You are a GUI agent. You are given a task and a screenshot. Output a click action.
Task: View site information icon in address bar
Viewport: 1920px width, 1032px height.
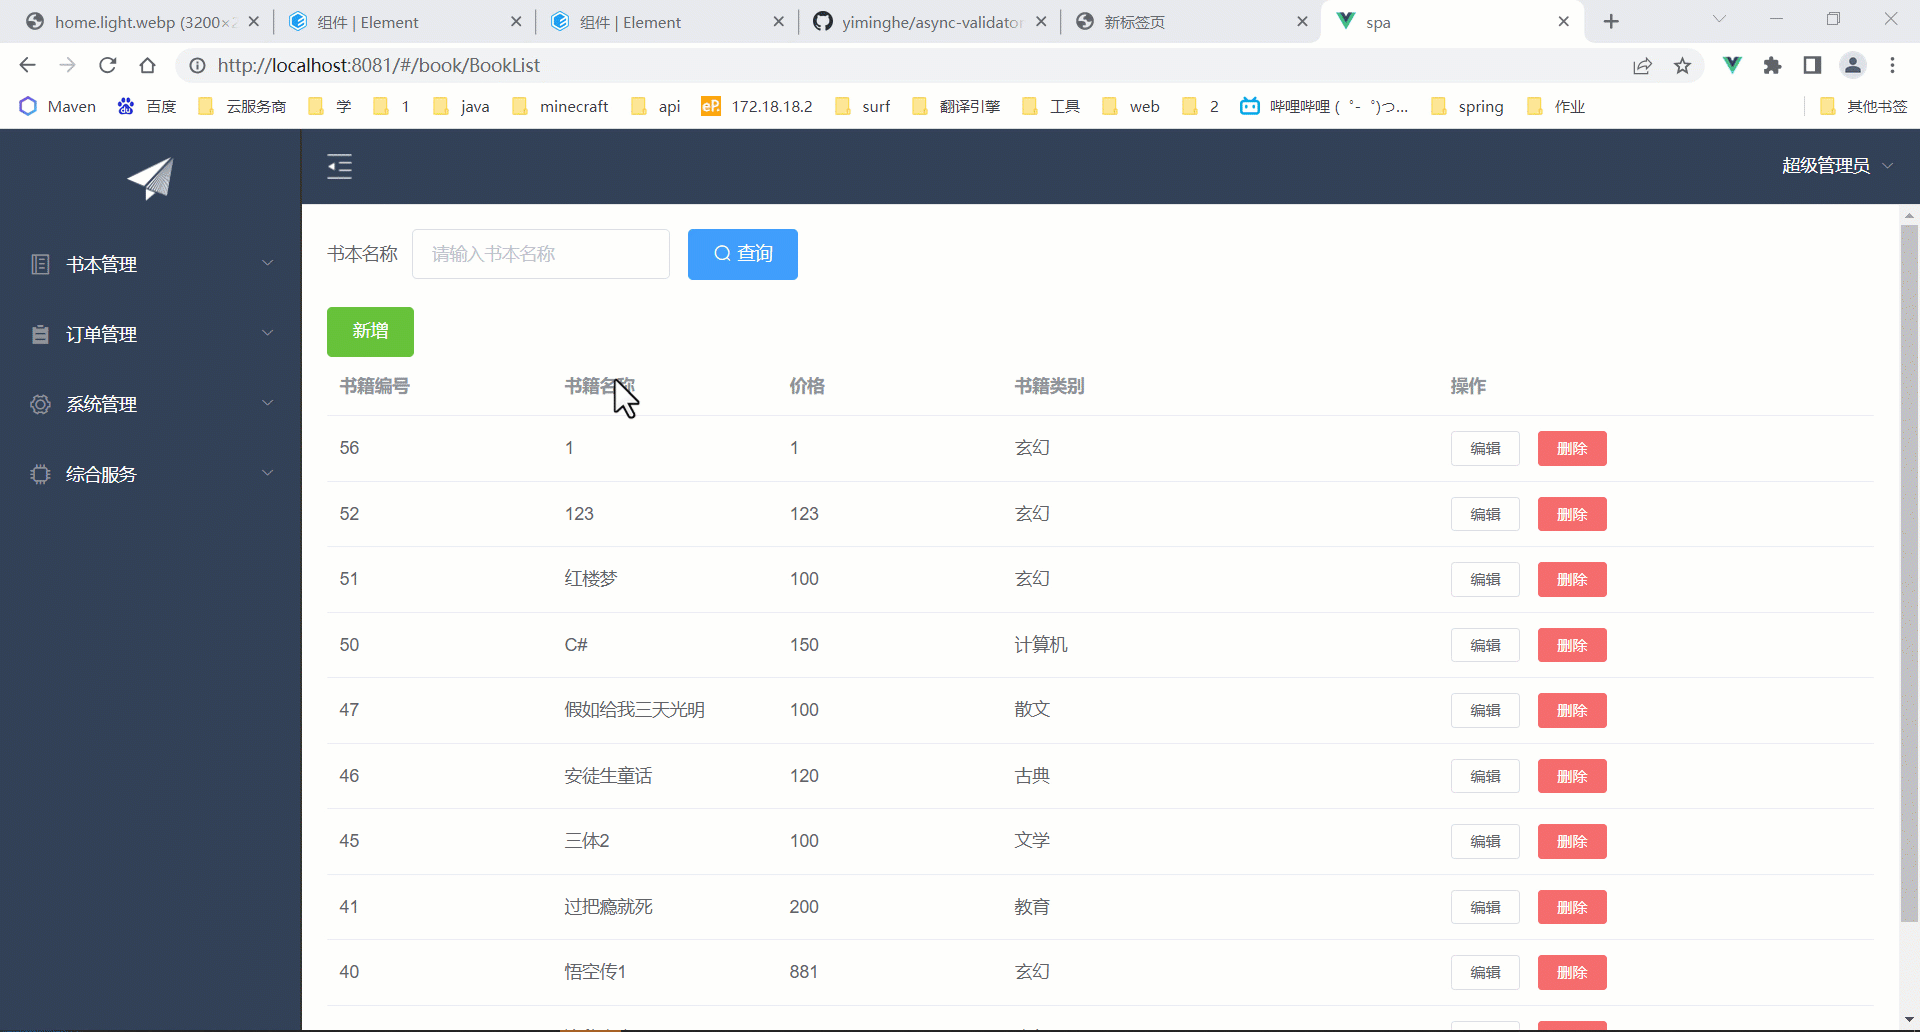[x=198, y=65]
